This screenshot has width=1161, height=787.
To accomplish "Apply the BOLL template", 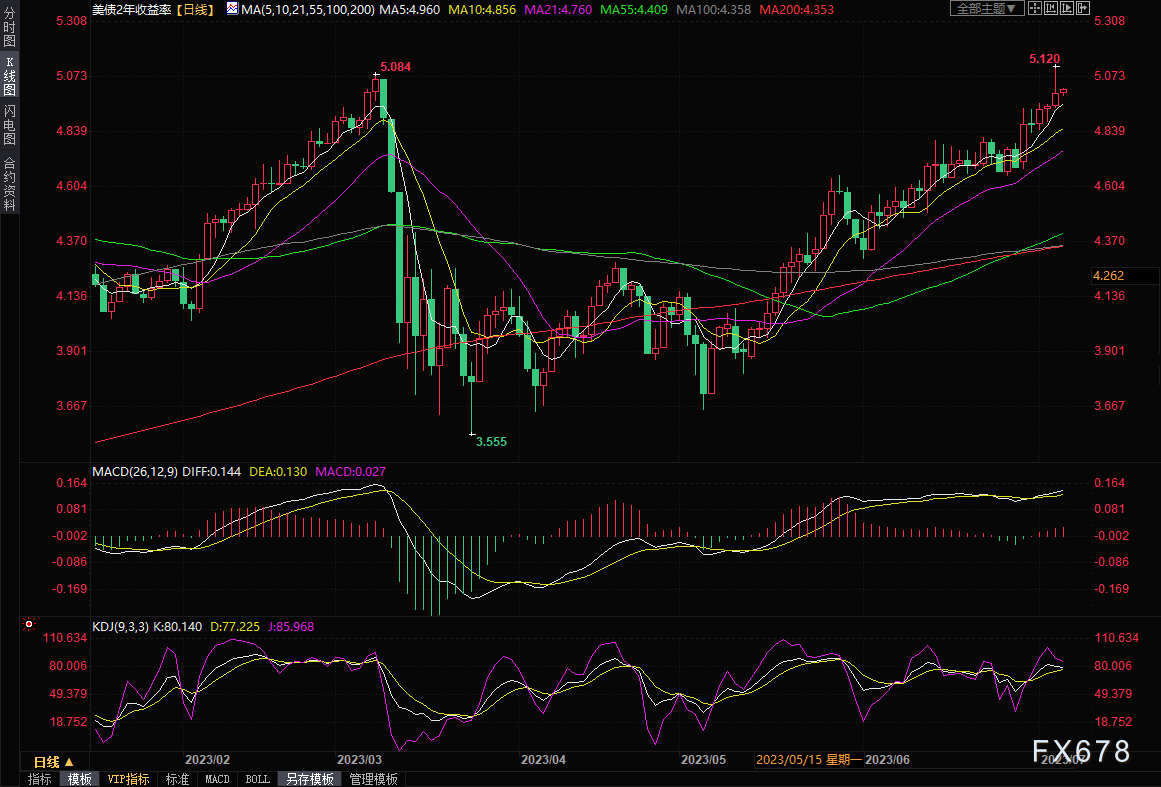I will (257, 779).
